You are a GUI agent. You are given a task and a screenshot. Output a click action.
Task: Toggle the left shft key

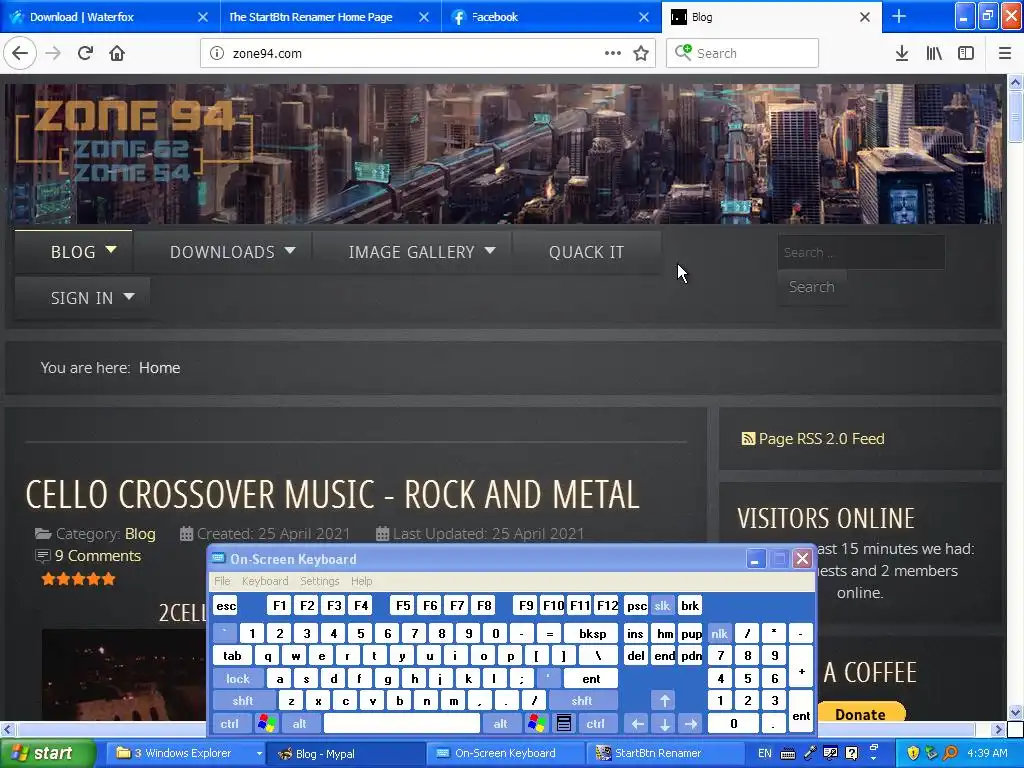pyautogui.click(x=243, y=701)
